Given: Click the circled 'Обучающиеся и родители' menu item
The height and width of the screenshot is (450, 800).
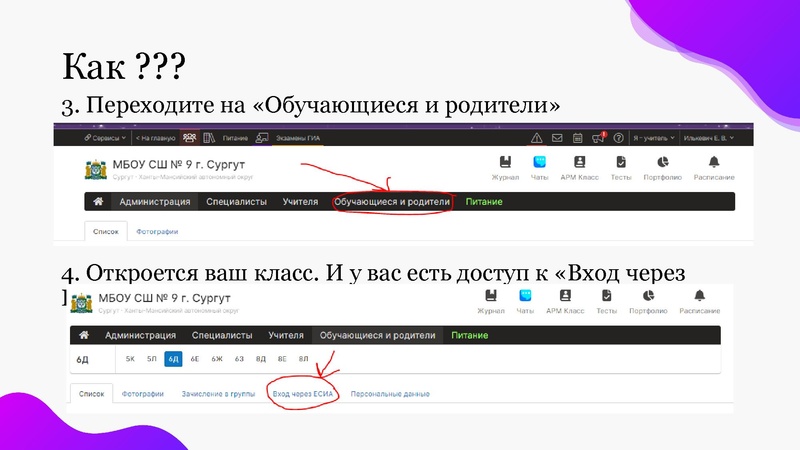Looking at the screenshot, I should point(393,201).
